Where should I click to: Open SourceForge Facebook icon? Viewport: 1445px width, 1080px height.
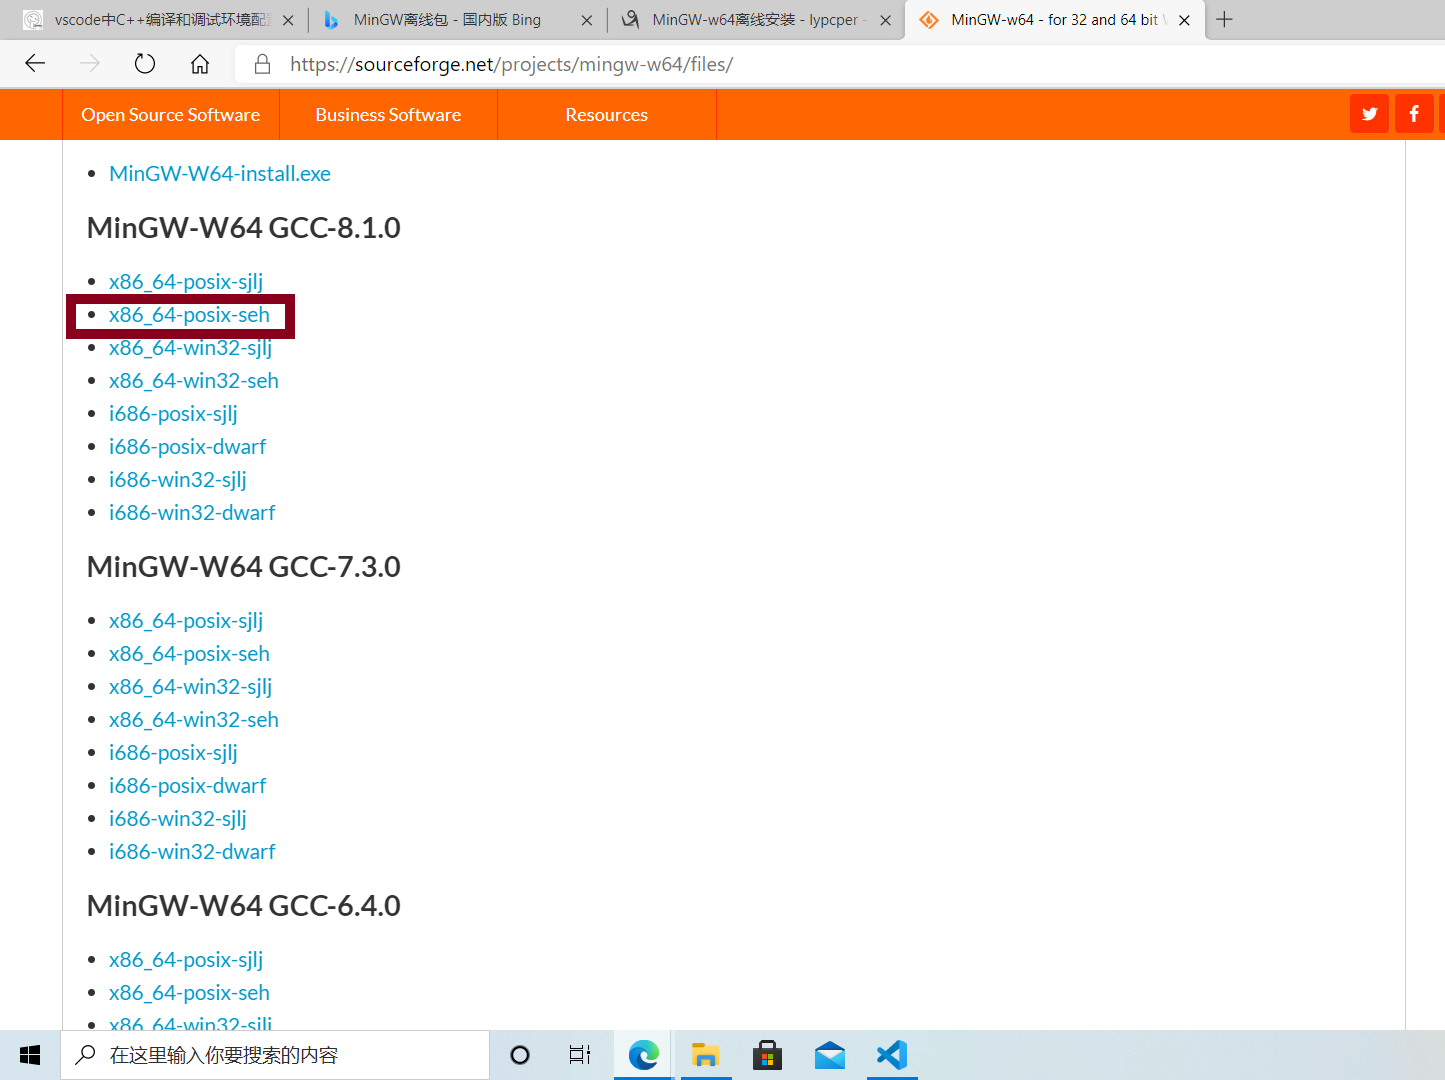coord(1414,114)
